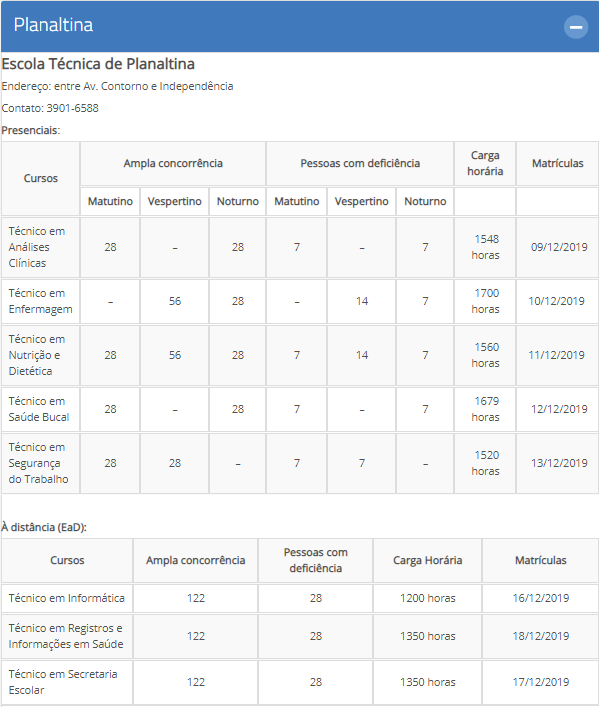Click the contact number 3901-6588
This screenshot has height=707, width=599.
tap(73, 108)
